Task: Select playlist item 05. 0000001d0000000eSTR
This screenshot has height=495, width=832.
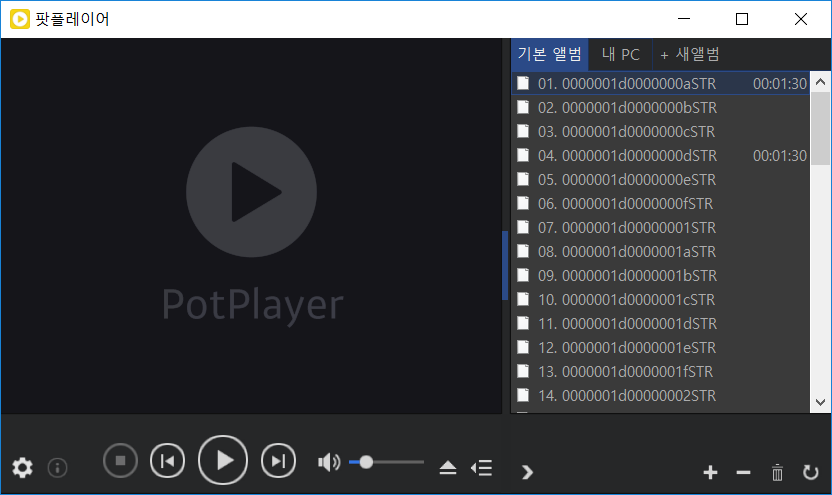Action: pos(661,179)
